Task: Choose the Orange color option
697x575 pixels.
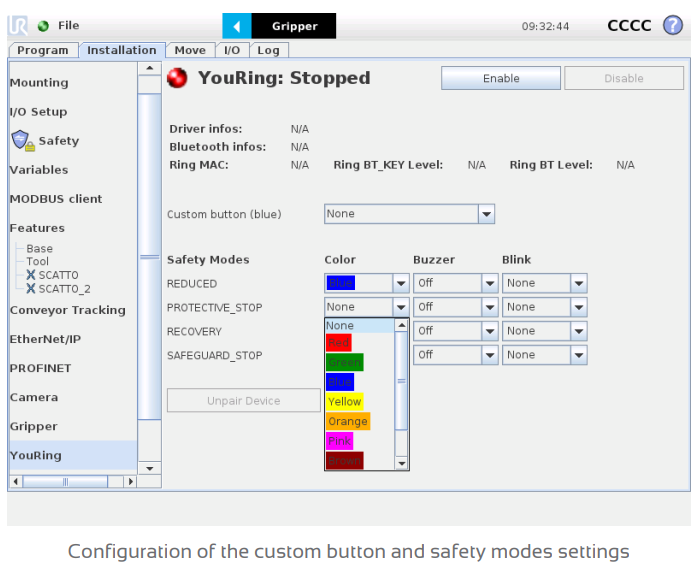Action: (348, 421)
